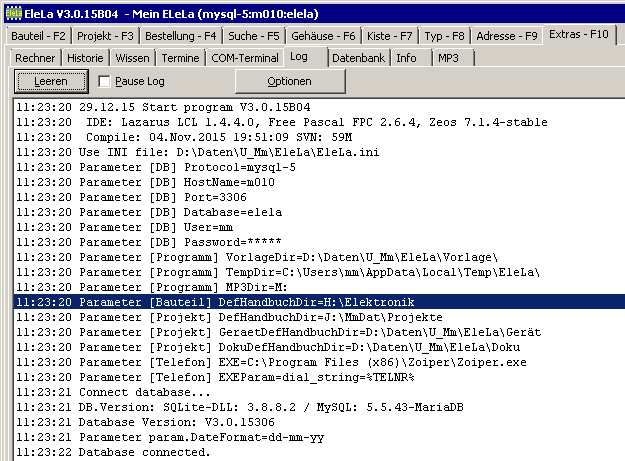Viewport: 625px width, 461px height.
Task: Switch to the Datenbank sub-tab
Action: click(x=358, y=58)
